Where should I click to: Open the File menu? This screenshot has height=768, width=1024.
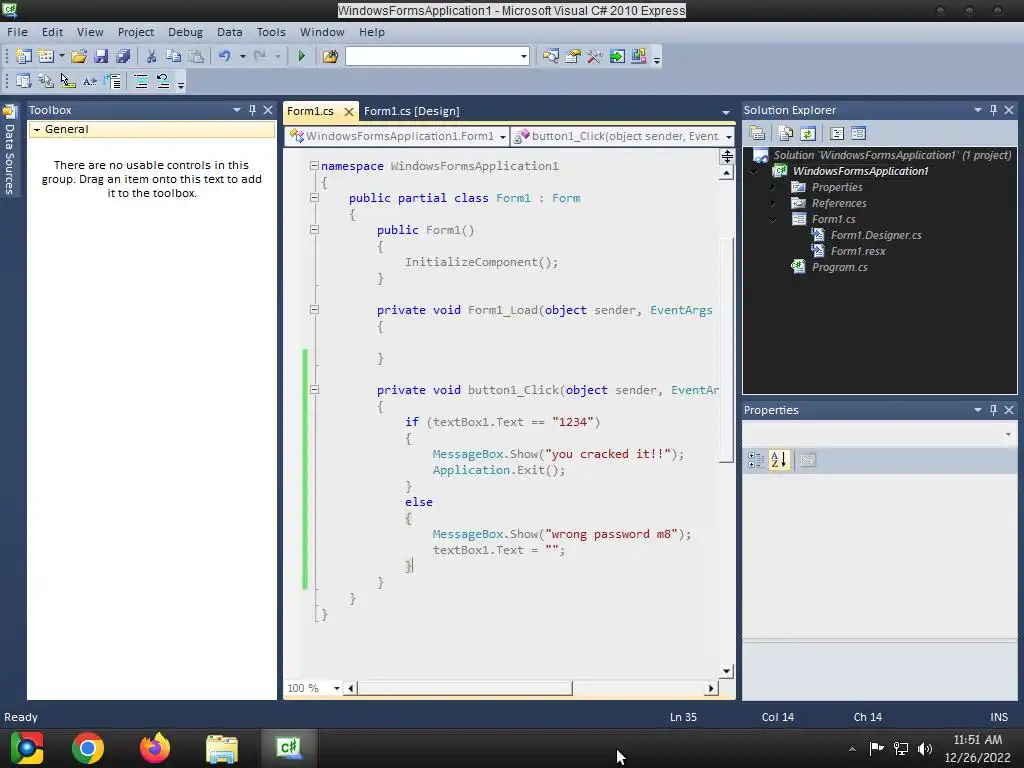click(x=17, y=32)
